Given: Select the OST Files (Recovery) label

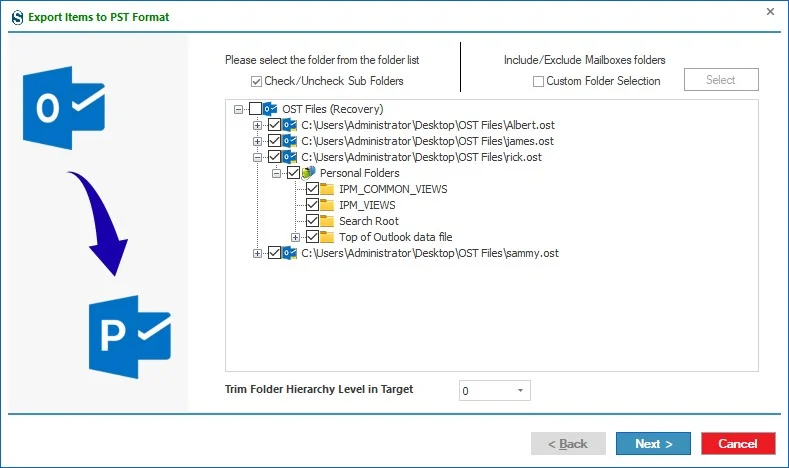Looking at the screenshot, I should (333, 109).
